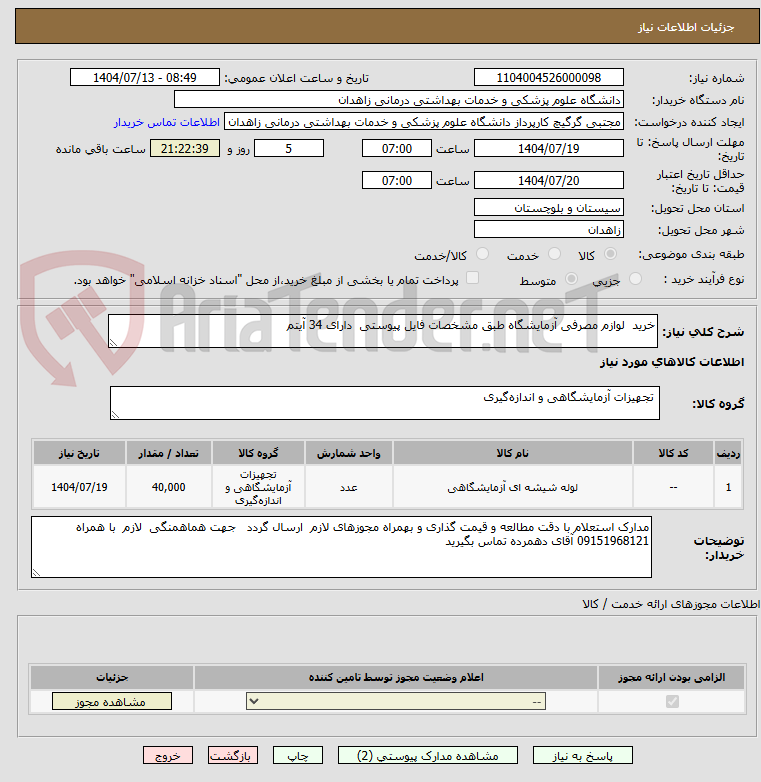Toggle the اسناد خزانه اسلامی payment checkbox
Screen dimensions: 761x782
pos(472,278)
